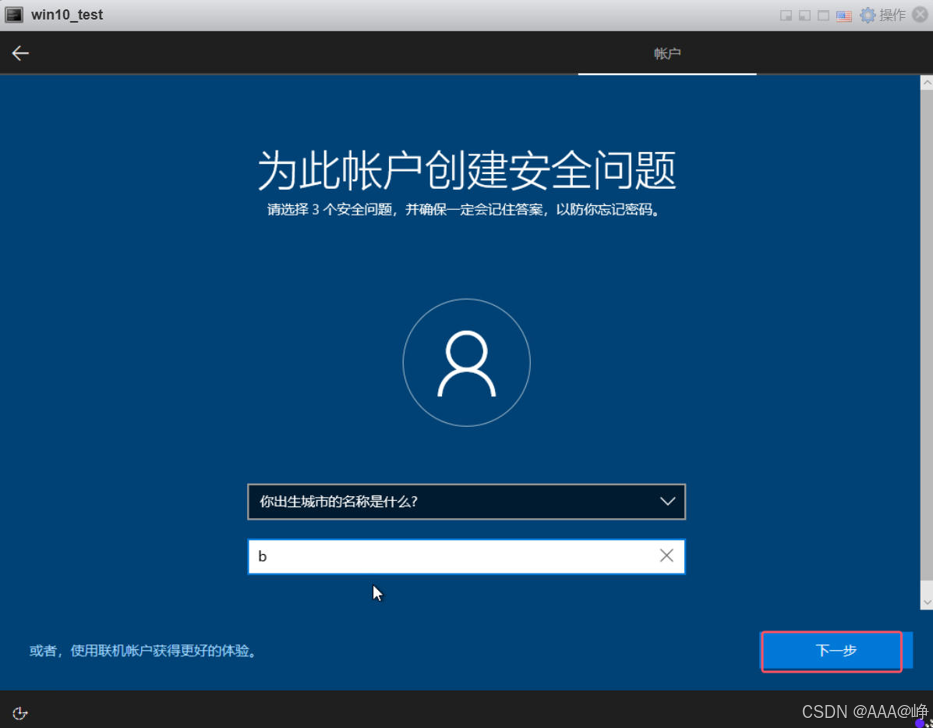Viewport: 933px width, 728px height.
Task: Open the ease of access icon at bottom left
Action: click(20, 713)
